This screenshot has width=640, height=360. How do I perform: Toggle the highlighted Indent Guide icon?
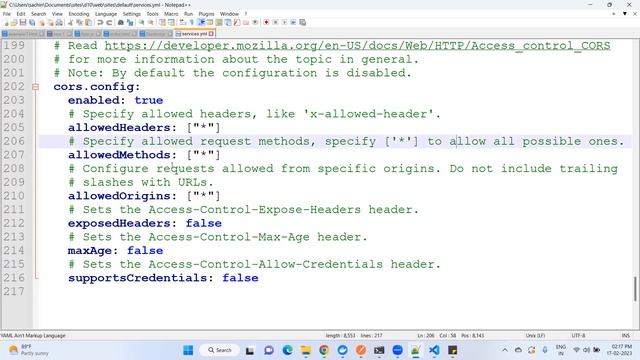pos(201,22)
